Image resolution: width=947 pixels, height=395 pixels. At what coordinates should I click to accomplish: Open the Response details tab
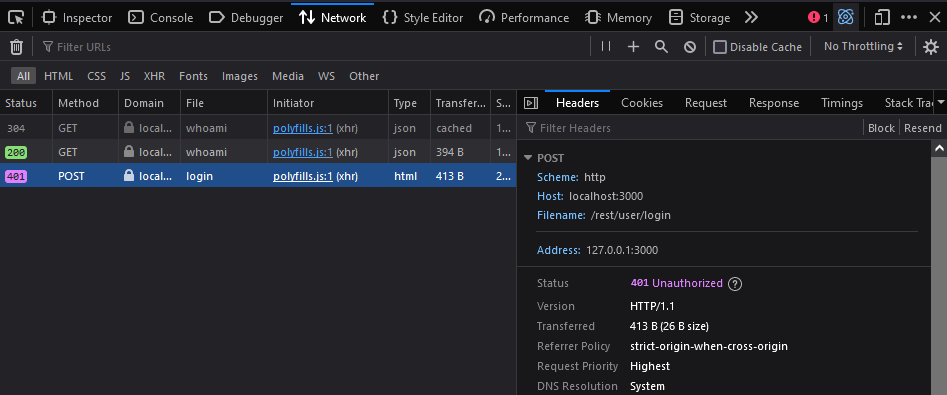(774, 103)
